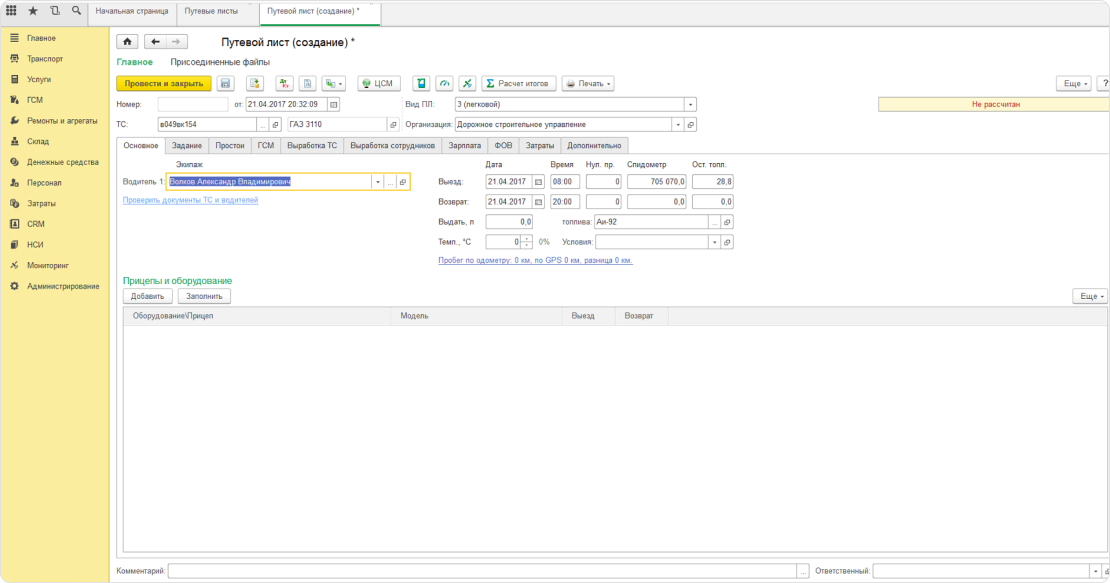Viewport: 1110px width, 583px height.
Task: Click the Провести и закрыть button
Action: tap(164, 83)
